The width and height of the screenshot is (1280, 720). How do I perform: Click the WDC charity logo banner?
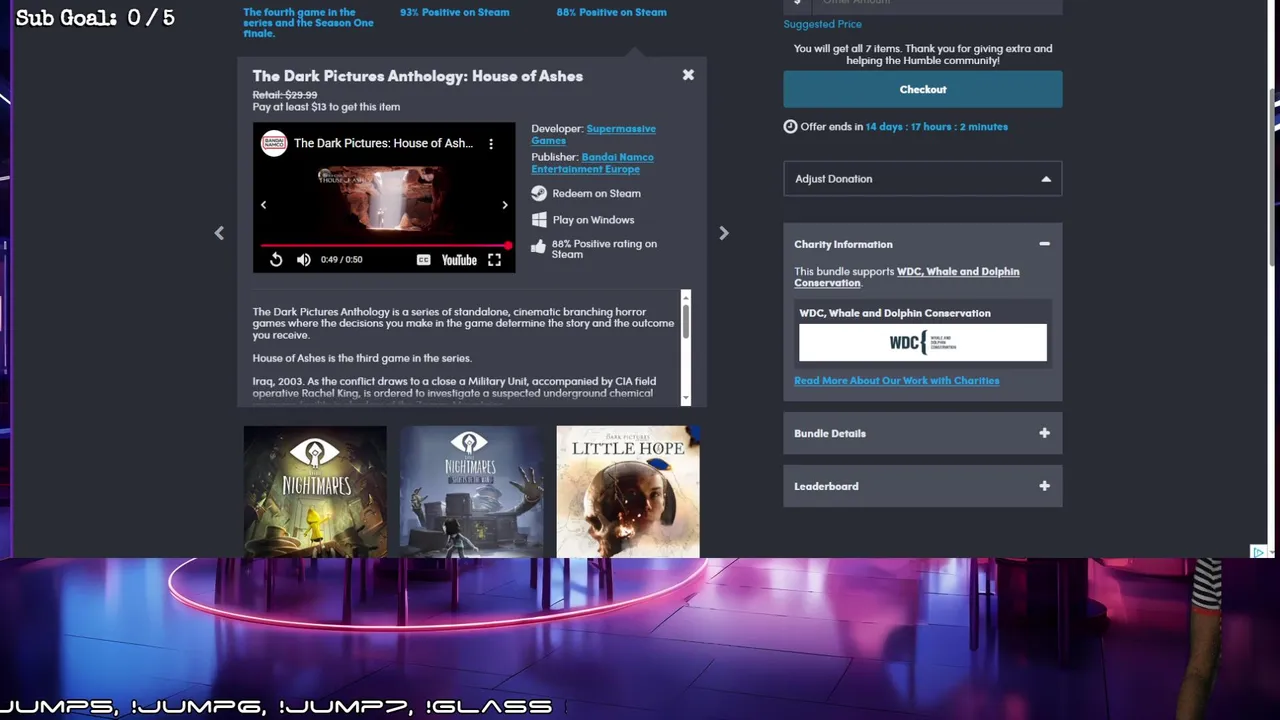(923, 343)
